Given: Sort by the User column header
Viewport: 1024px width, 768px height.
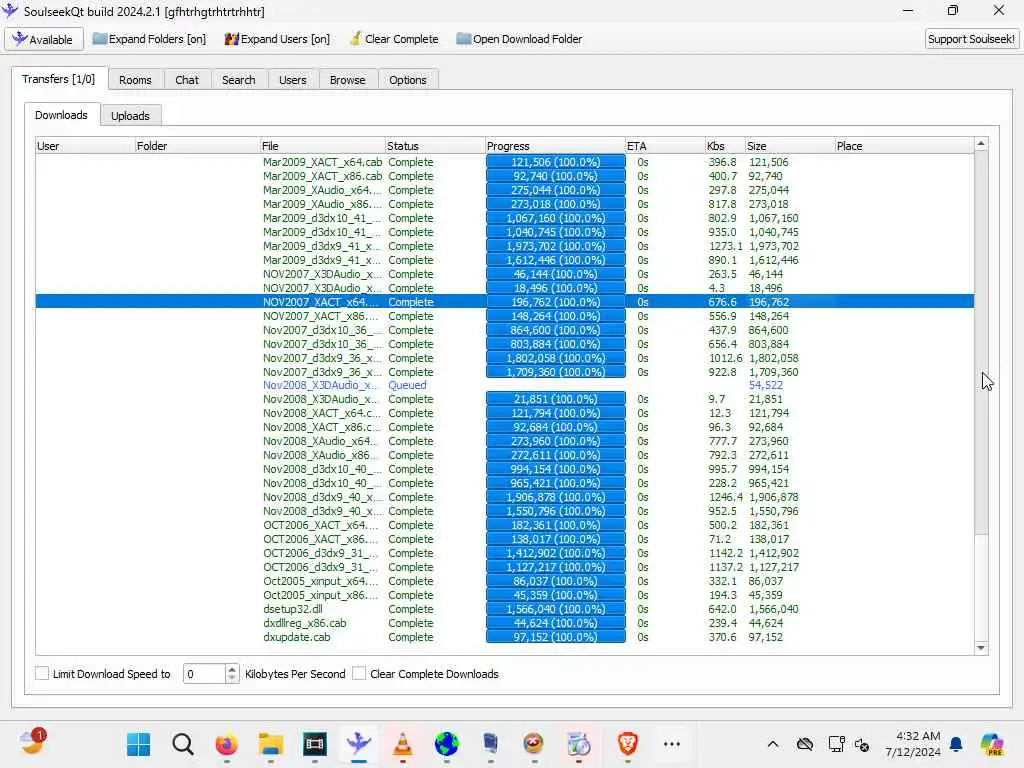Looking at the screenshot, I should click(x=85, y=146).
